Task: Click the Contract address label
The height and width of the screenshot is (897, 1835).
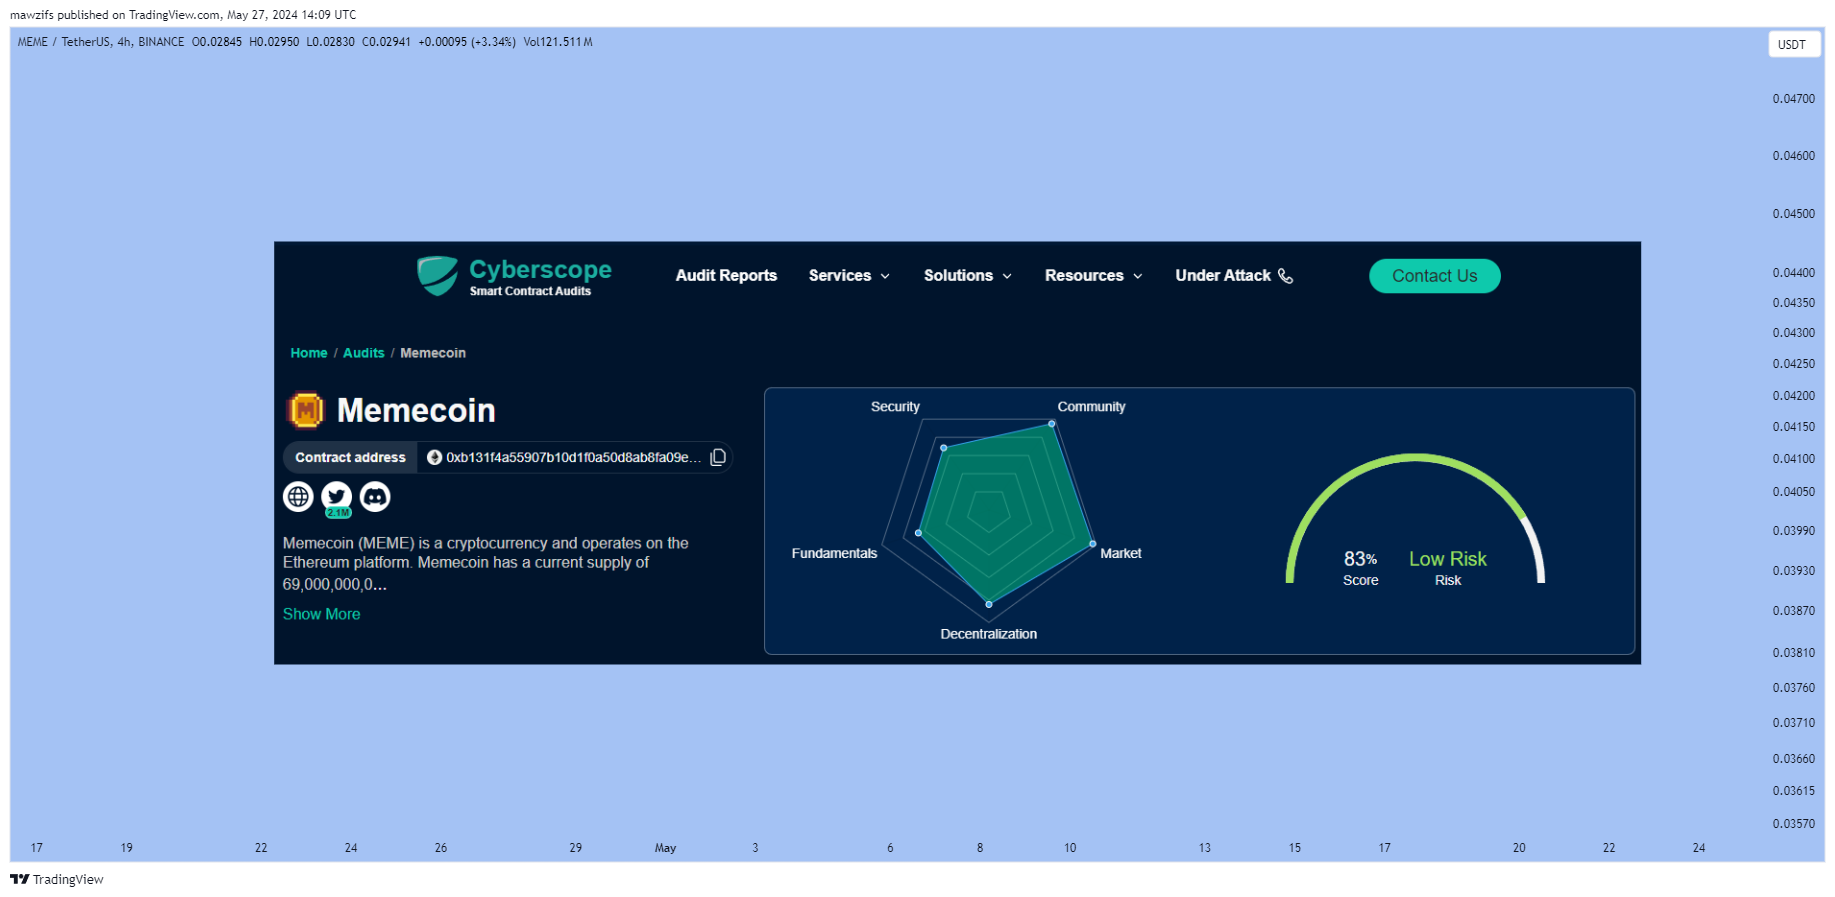Action: pyautogui.click(x=350, y=457)
